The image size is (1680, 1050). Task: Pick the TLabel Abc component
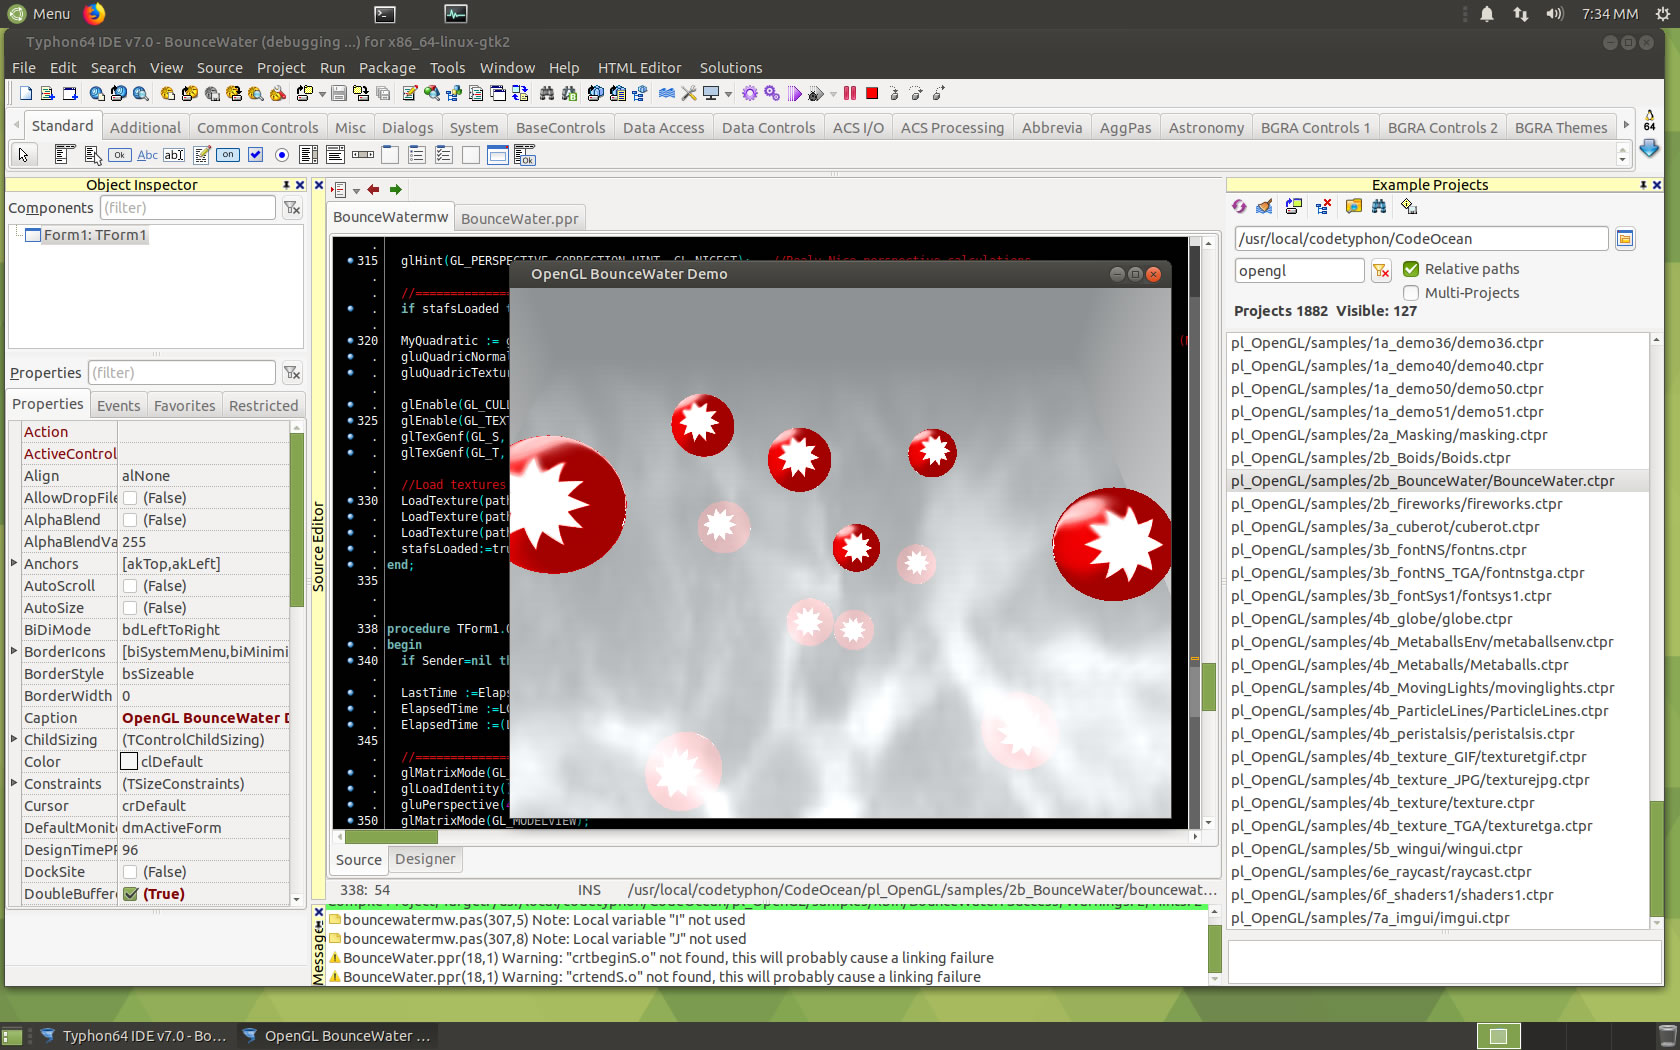pos(147,154)
